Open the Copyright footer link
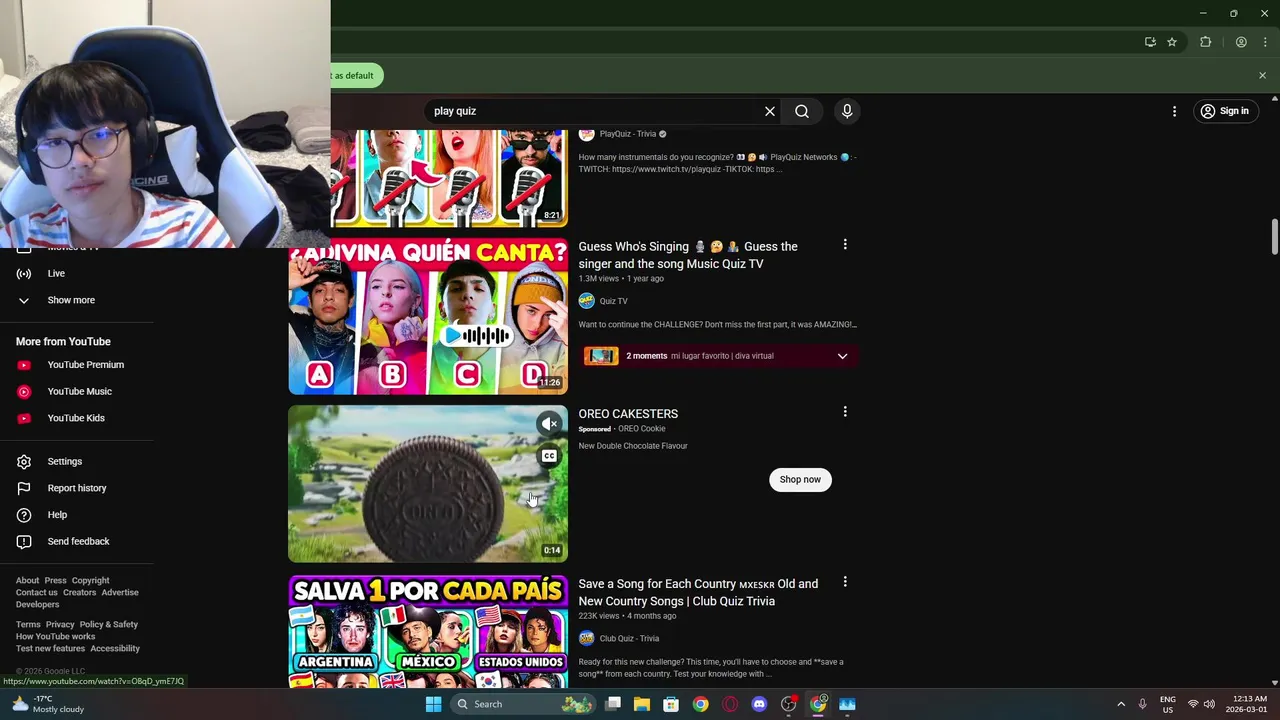The image size is (1280, 720). click(x=90, y=580)
